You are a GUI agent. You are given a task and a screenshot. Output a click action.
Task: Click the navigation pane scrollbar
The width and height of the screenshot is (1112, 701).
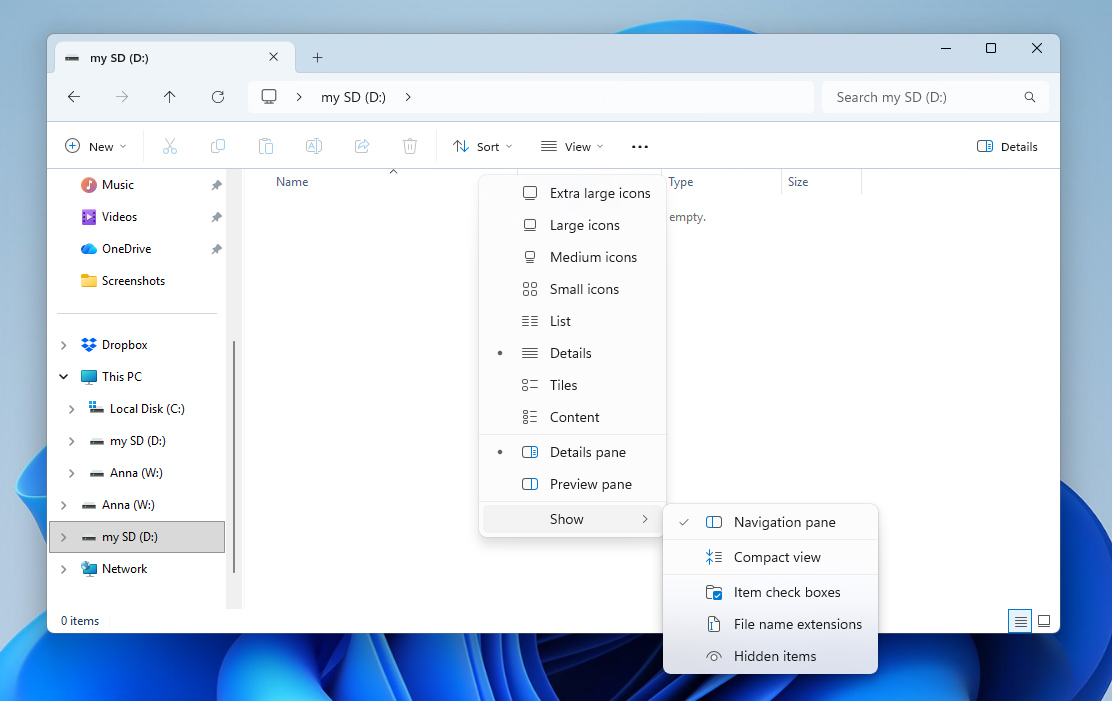pyautogui.click(x=233, y=456)
